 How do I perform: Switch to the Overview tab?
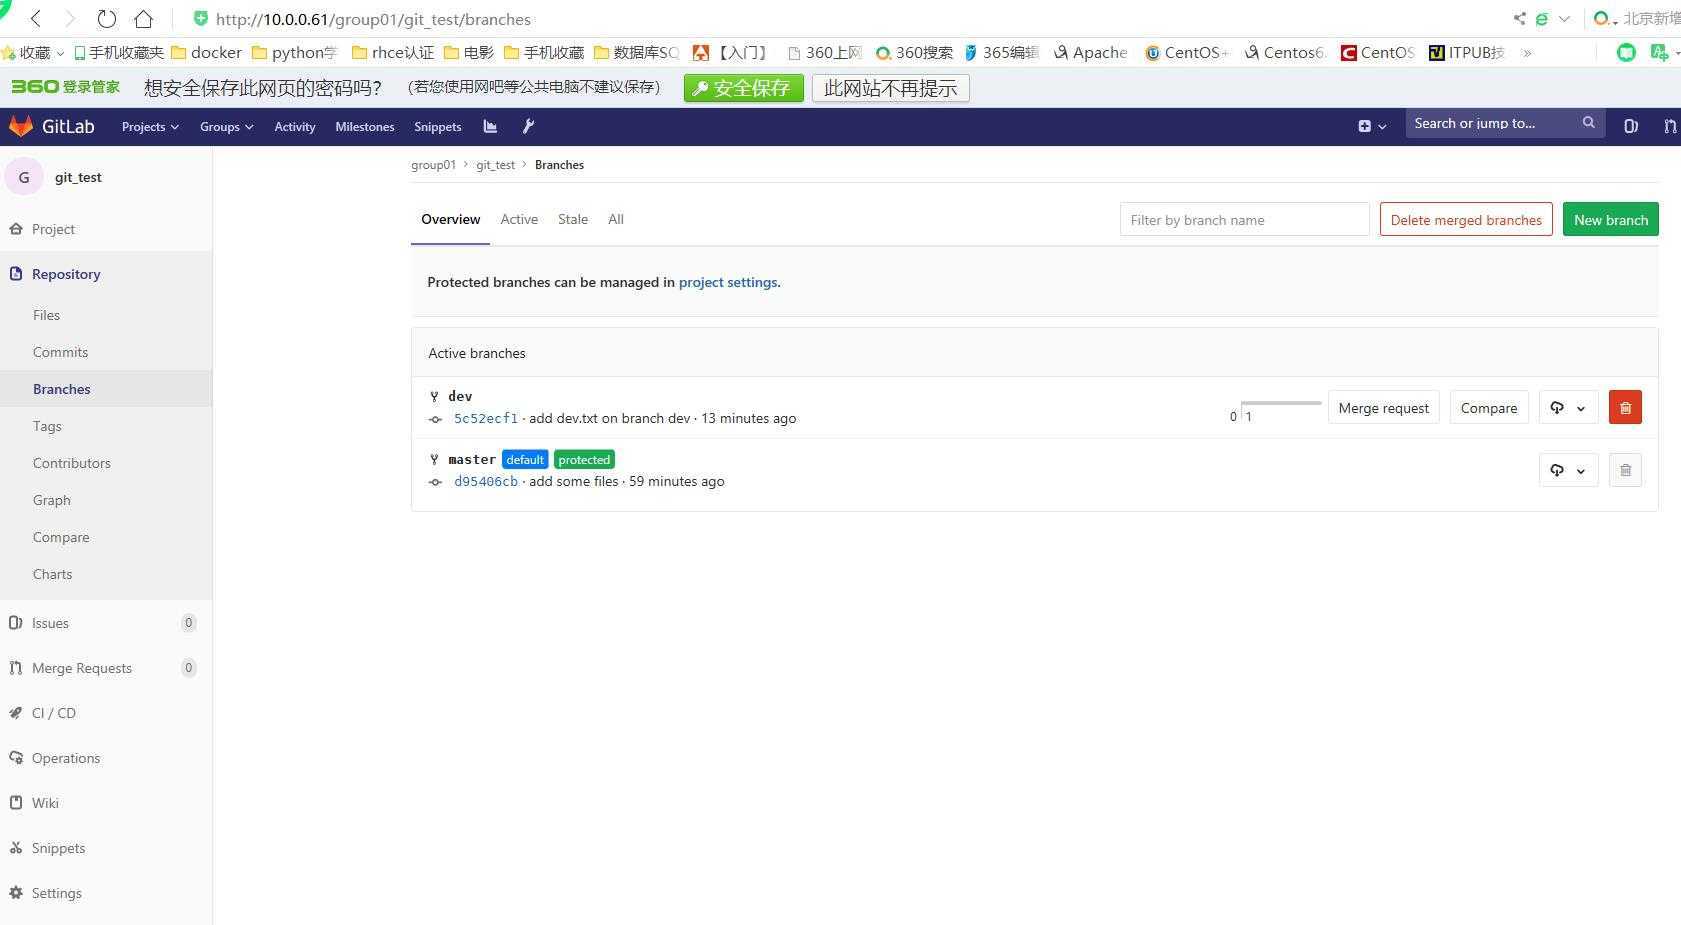[x=450, y=219]
